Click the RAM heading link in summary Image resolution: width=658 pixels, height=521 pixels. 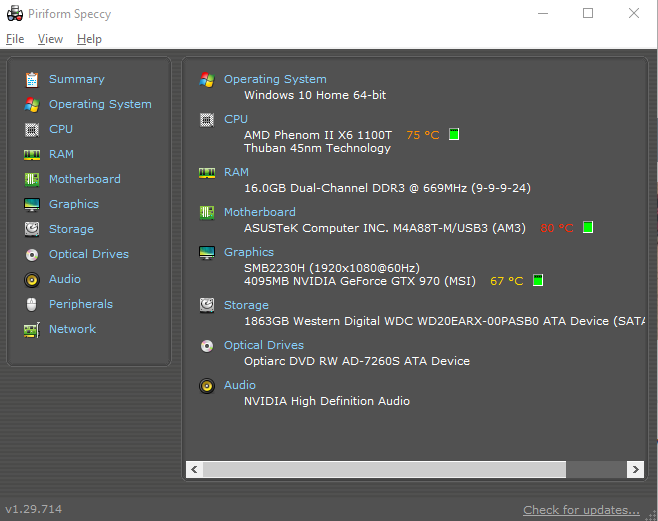tap(236, 172)
